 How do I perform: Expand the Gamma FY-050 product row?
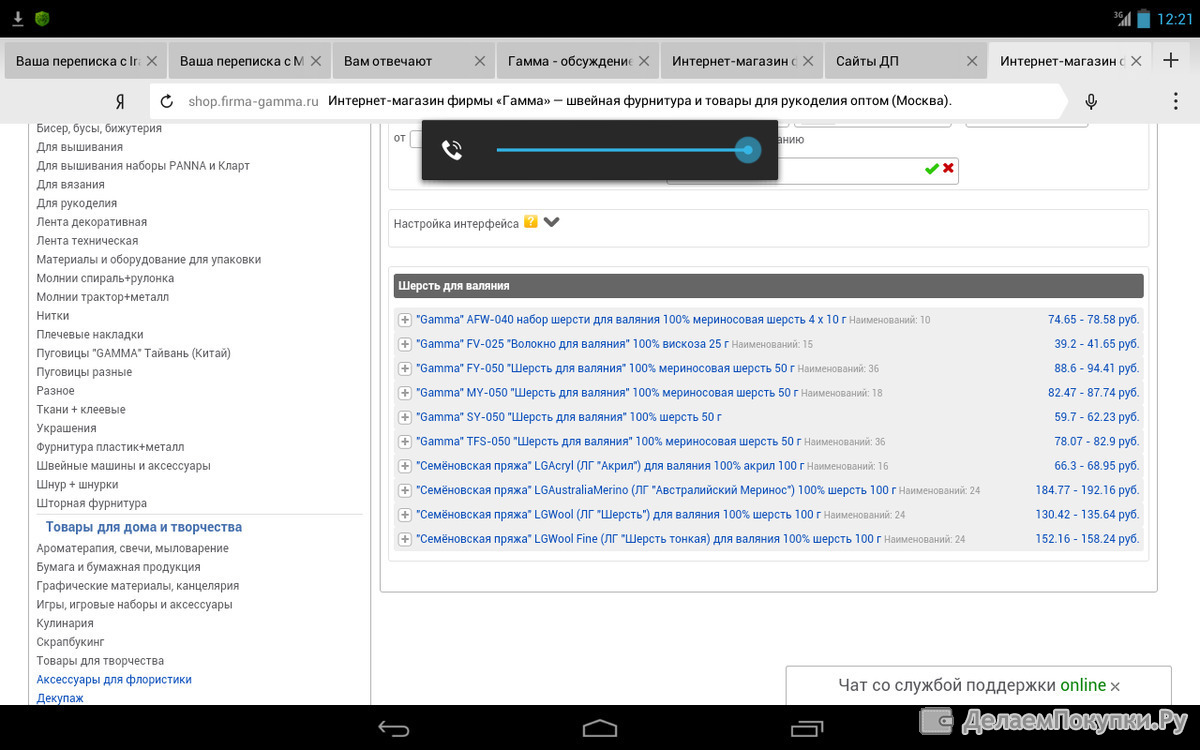tap(405, 369)
